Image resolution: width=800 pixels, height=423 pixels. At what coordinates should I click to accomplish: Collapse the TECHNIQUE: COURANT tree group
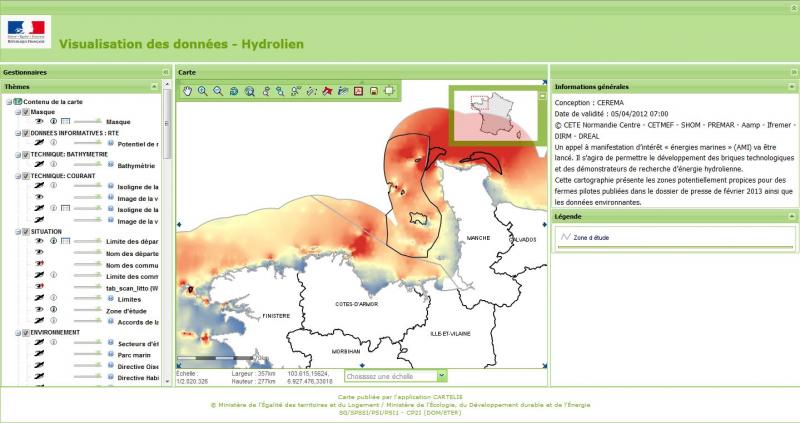pyautogui.click(x=17, y=176)
